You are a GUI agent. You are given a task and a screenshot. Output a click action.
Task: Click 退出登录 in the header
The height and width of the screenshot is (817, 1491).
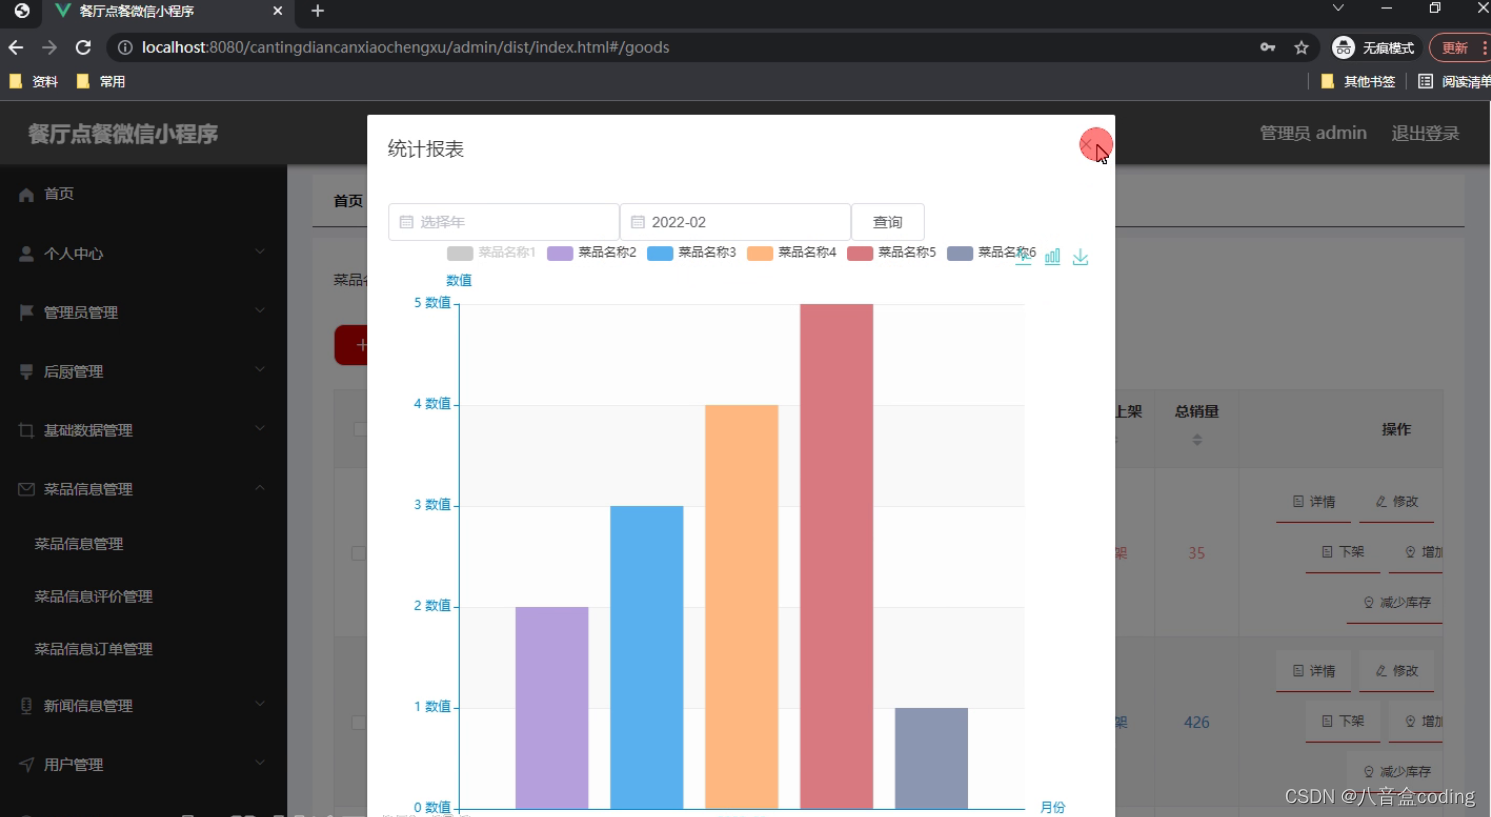[x=1425, y=133]
